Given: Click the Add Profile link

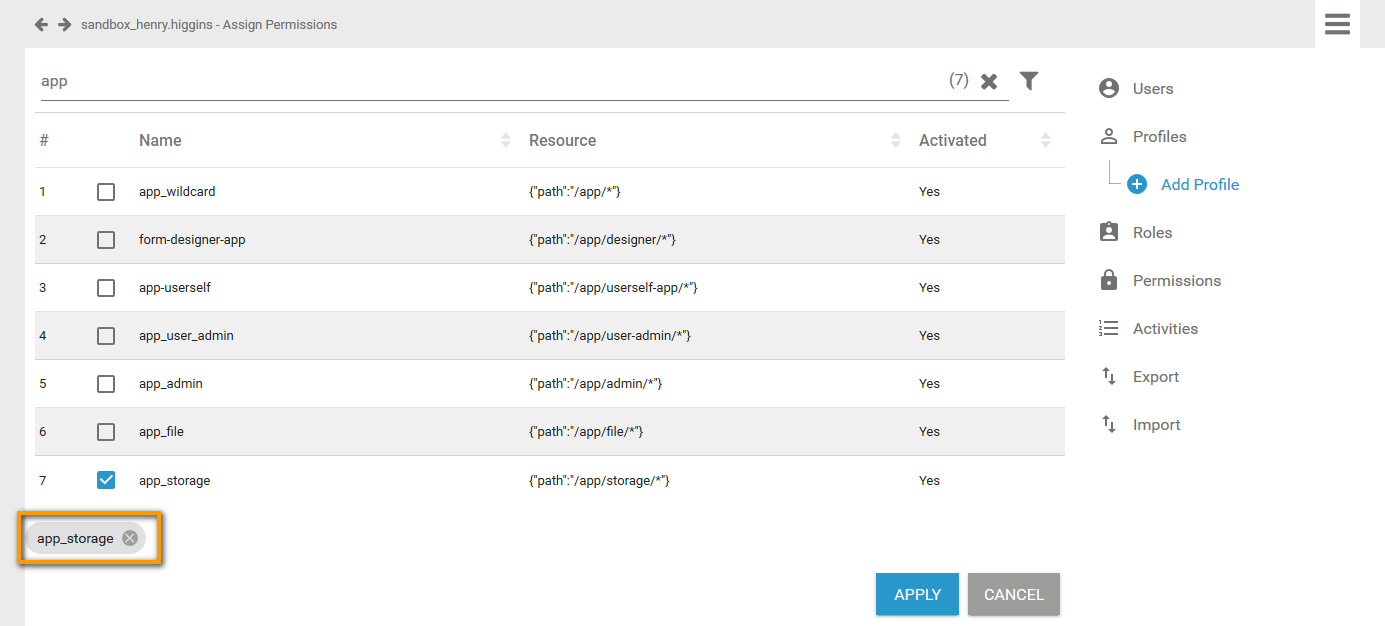Looking at the screenshot, I should [x=1199, y=184].
